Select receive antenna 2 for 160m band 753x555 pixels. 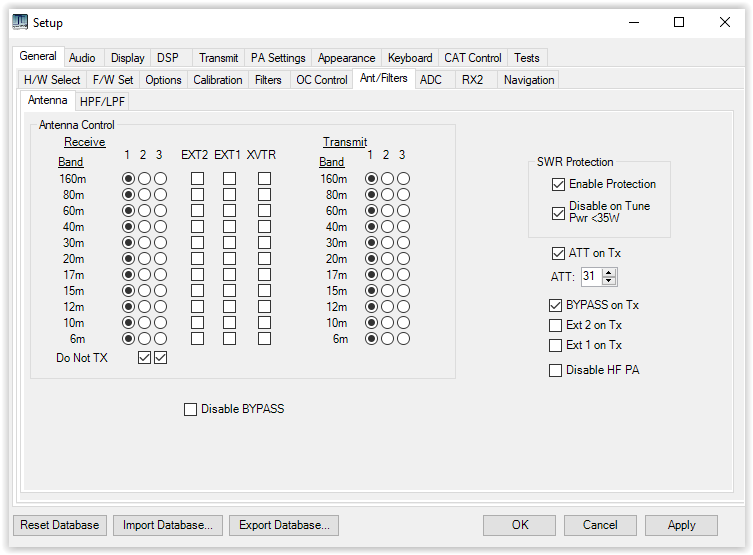coord(143,179)
